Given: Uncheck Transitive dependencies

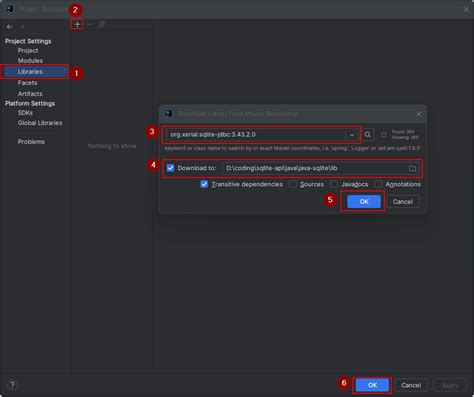Looking at the screenshot, I should (x=204, y=184).
